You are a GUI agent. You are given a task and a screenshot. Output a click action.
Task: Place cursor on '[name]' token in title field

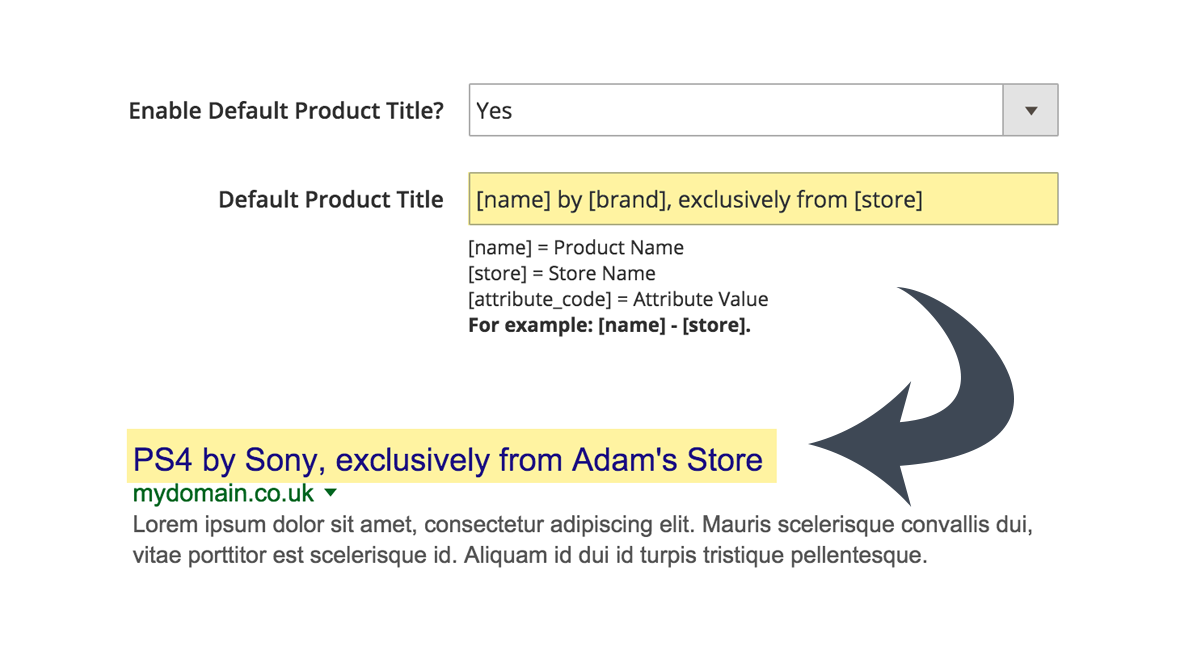point(513,200)
